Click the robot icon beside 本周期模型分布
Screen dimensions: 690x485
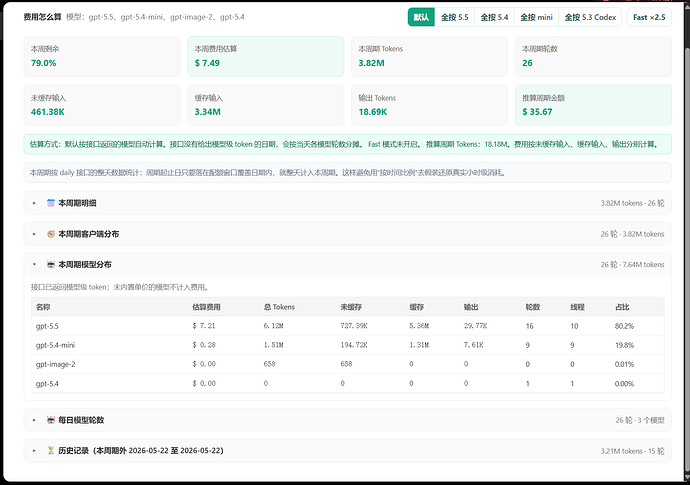point(51,265)
